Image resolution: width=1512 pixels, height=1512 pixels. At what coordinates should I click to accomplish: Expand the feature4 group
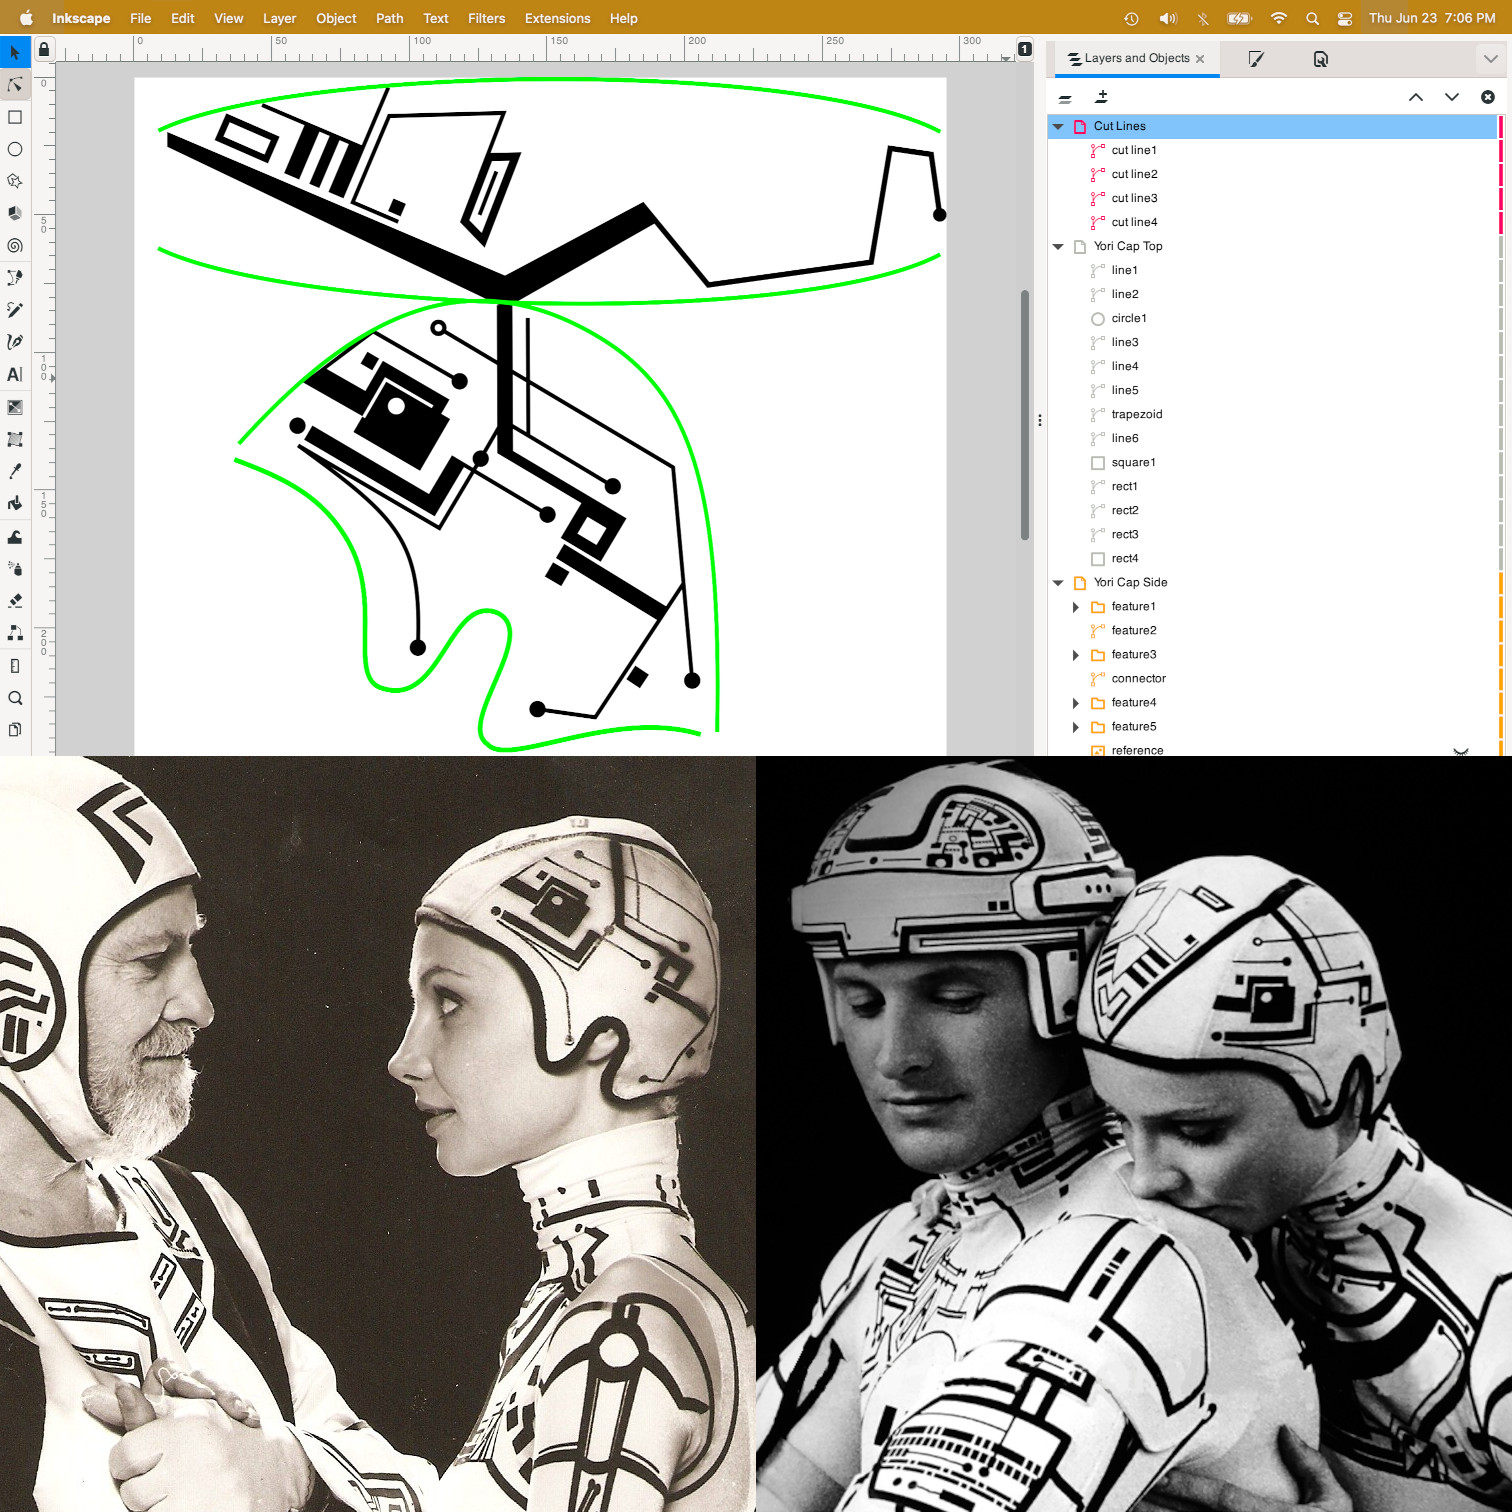[1076, 703]
